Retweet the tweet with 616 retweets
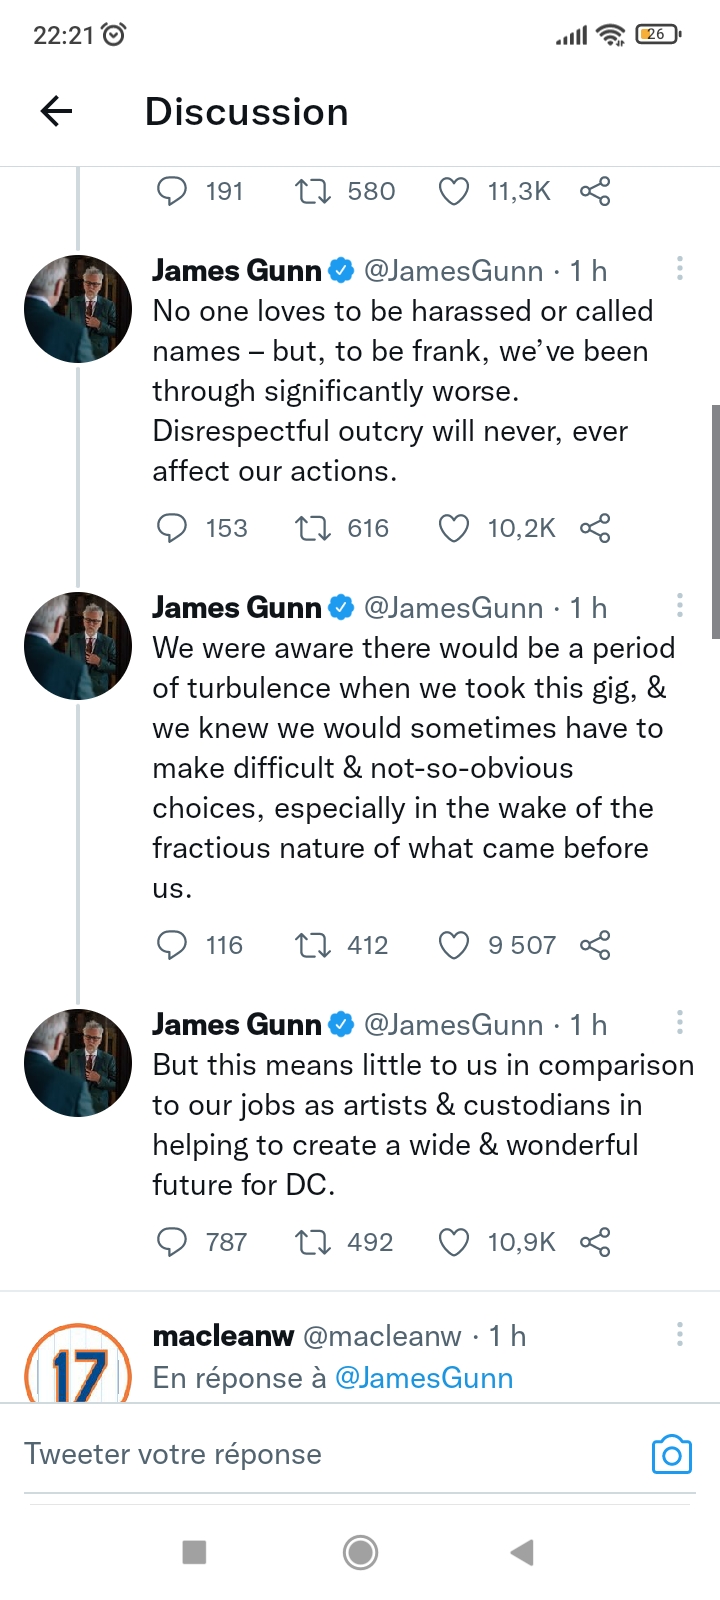 click(313, 528)
